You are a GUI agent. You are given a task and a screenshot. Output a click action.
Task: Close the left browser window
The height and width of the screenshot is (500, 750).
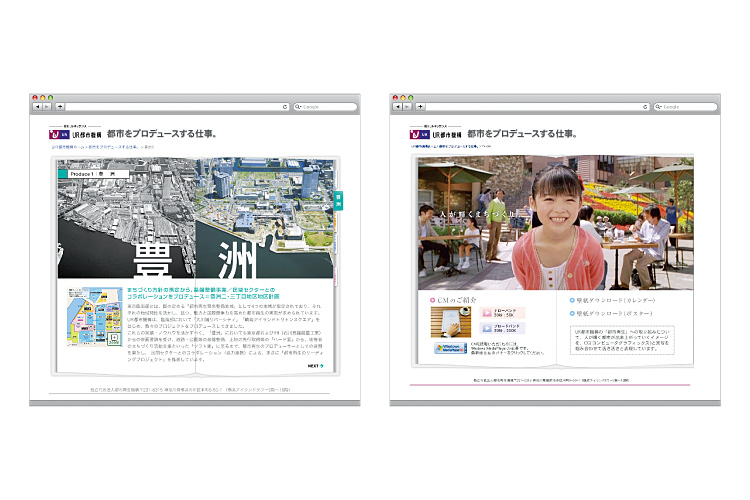point(35,98)
